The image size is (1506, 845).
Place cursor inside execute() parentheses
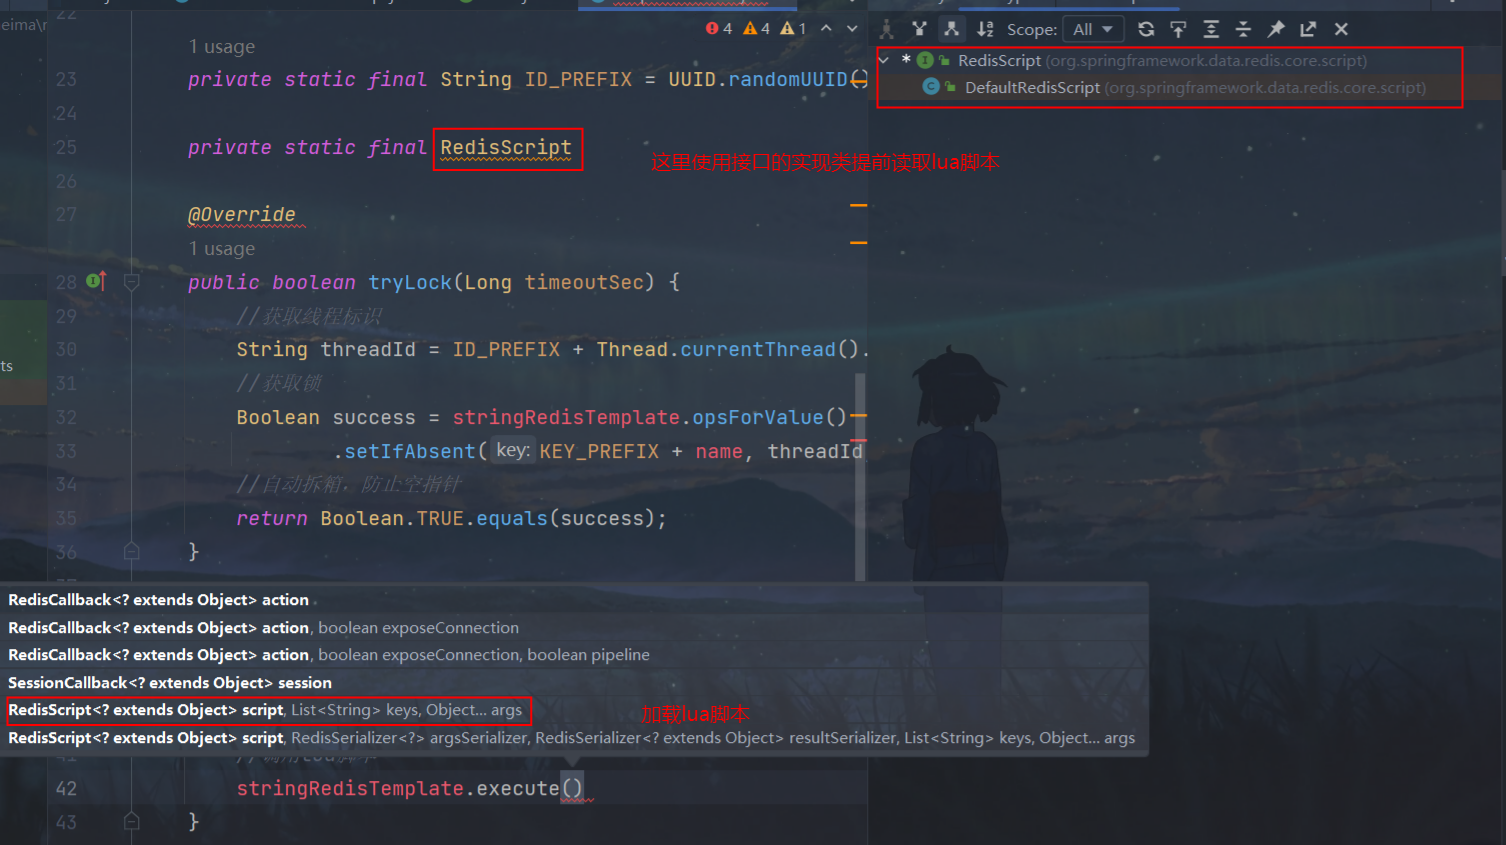pos(572,788)
